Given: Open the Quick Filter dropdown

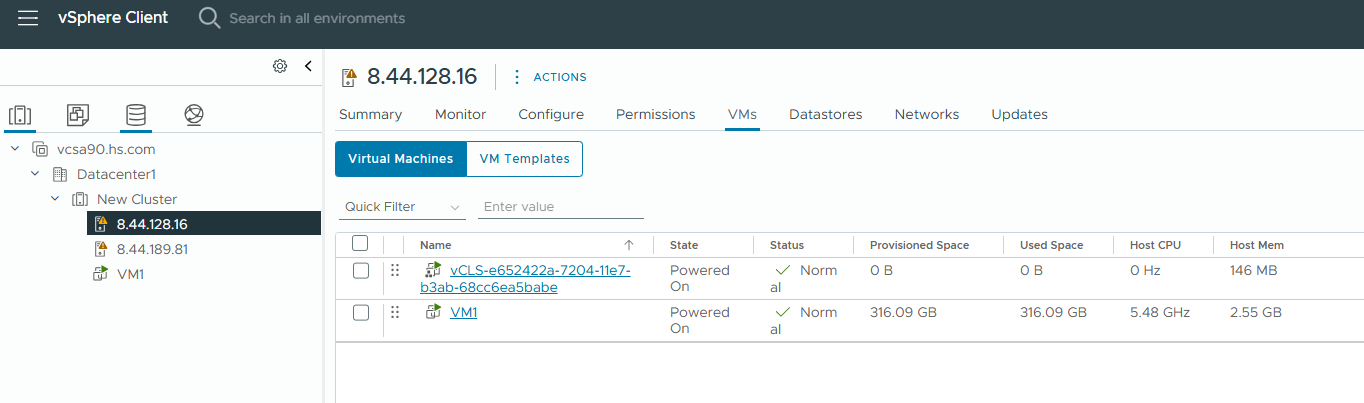Looking at the screenshot, I should pyautogui.click(x=401, y=207).
